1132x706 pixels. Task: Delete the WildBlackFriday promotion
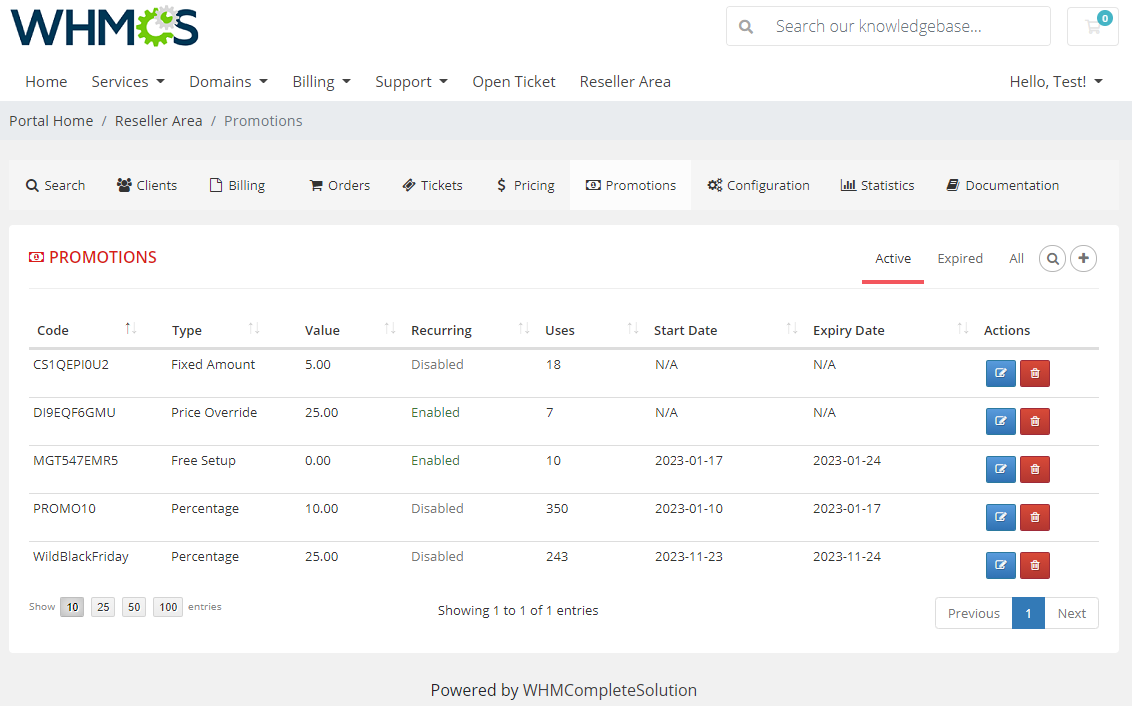click(x=1034, y=565)
